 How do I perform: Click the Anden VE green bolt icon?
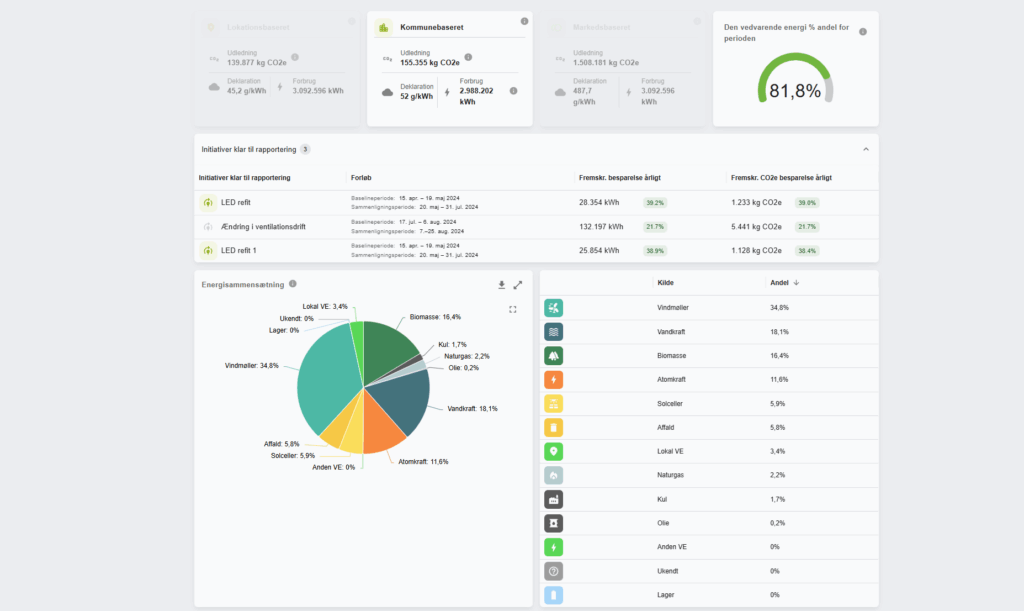[553, 547]
